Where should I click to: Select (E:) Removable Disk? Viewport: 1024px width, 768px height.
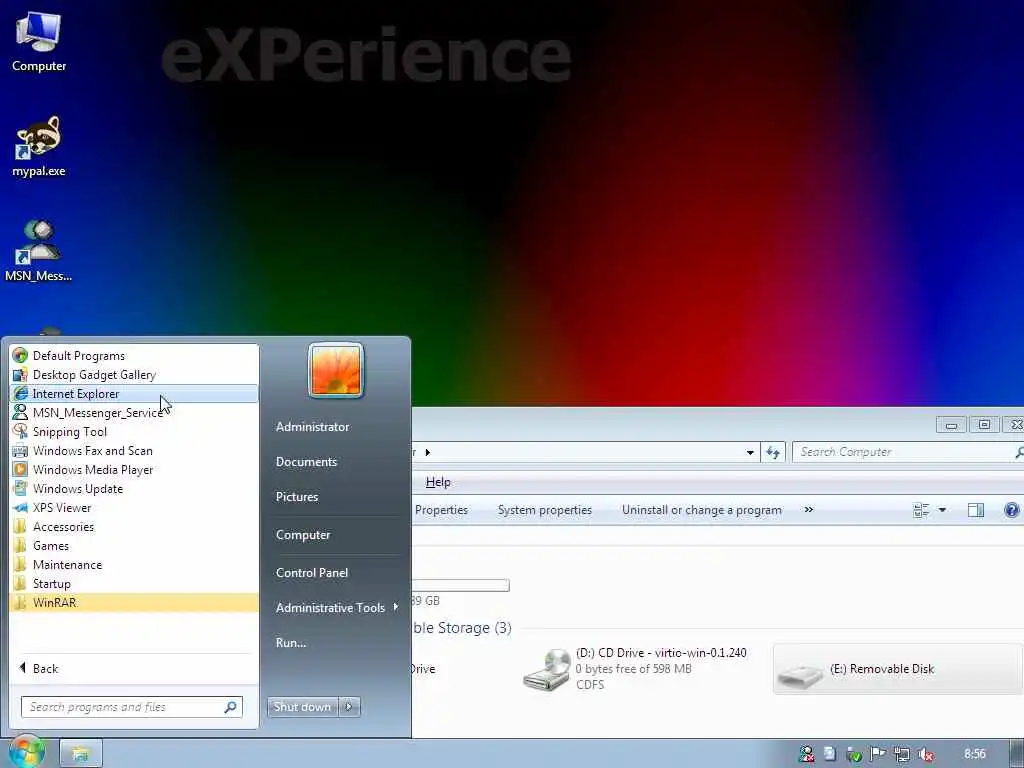point(898,669)
